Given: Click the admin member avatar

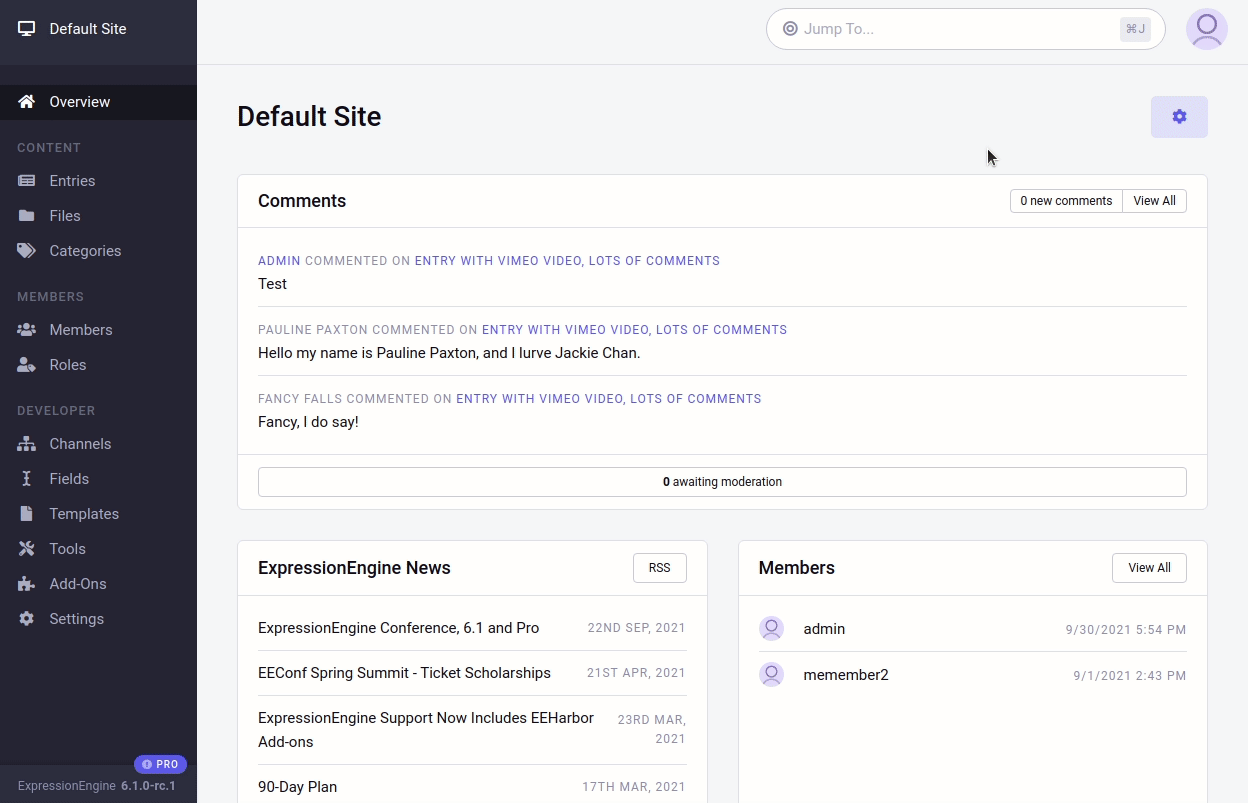Looking at the screenshot, I should 771,629.
